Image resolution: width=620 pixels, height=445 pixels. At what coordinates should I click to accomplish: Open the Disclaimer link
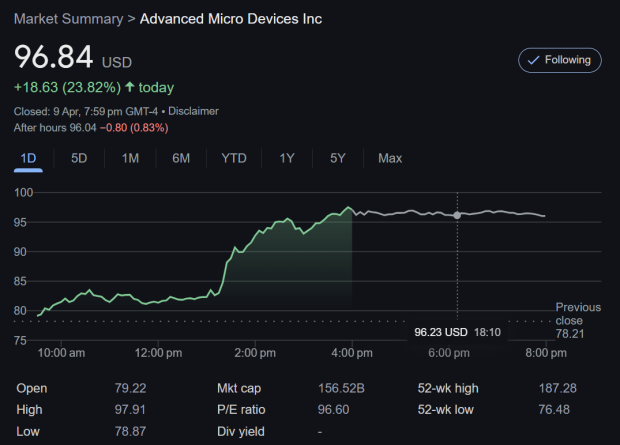(x=193, y=111)
